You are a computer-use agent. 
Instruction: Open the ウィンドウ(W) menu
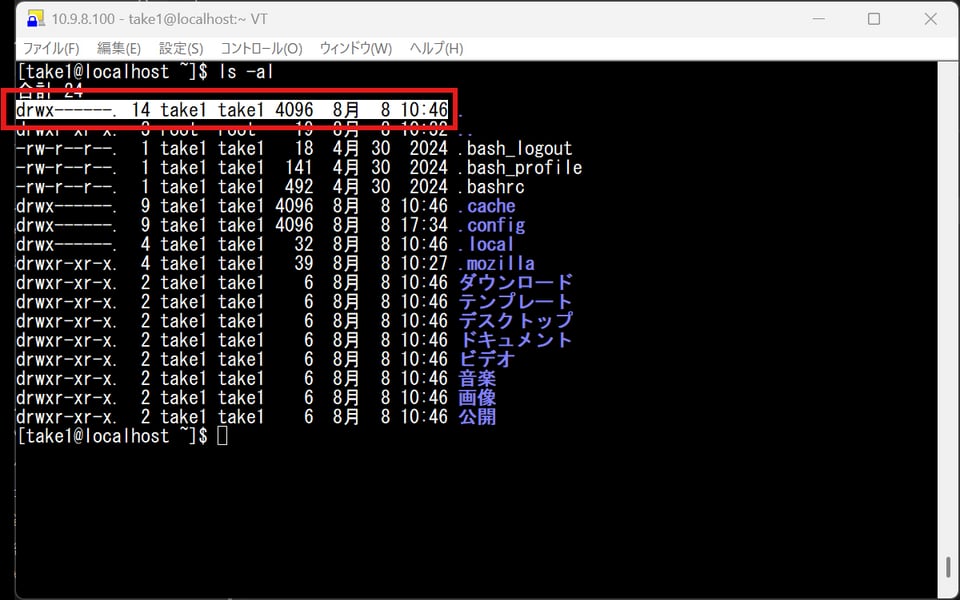point(356,48)
